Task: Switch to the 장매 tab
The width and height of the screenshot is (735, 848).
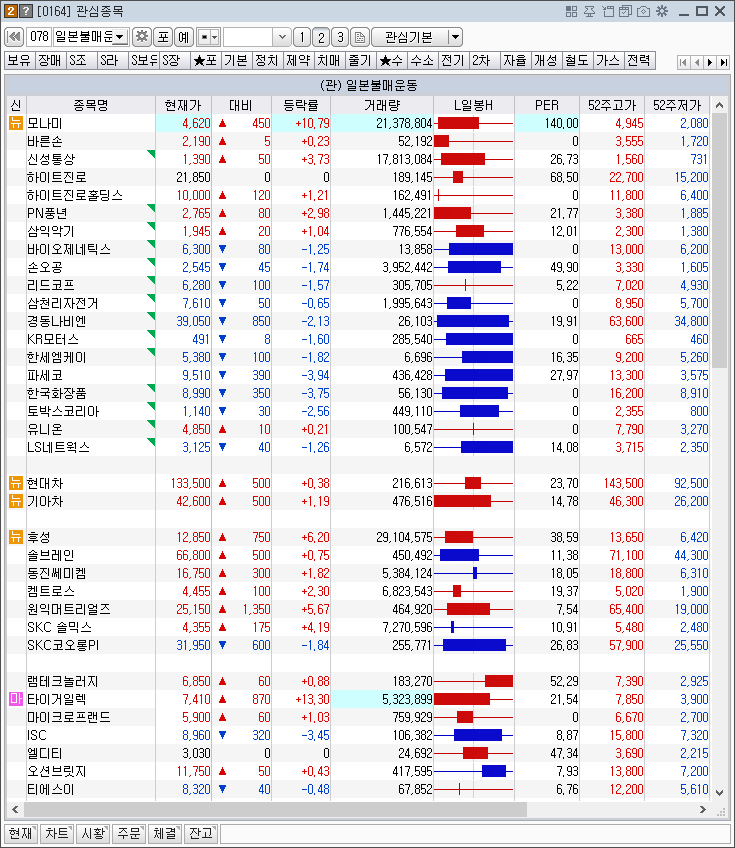Action: point(50,61)
